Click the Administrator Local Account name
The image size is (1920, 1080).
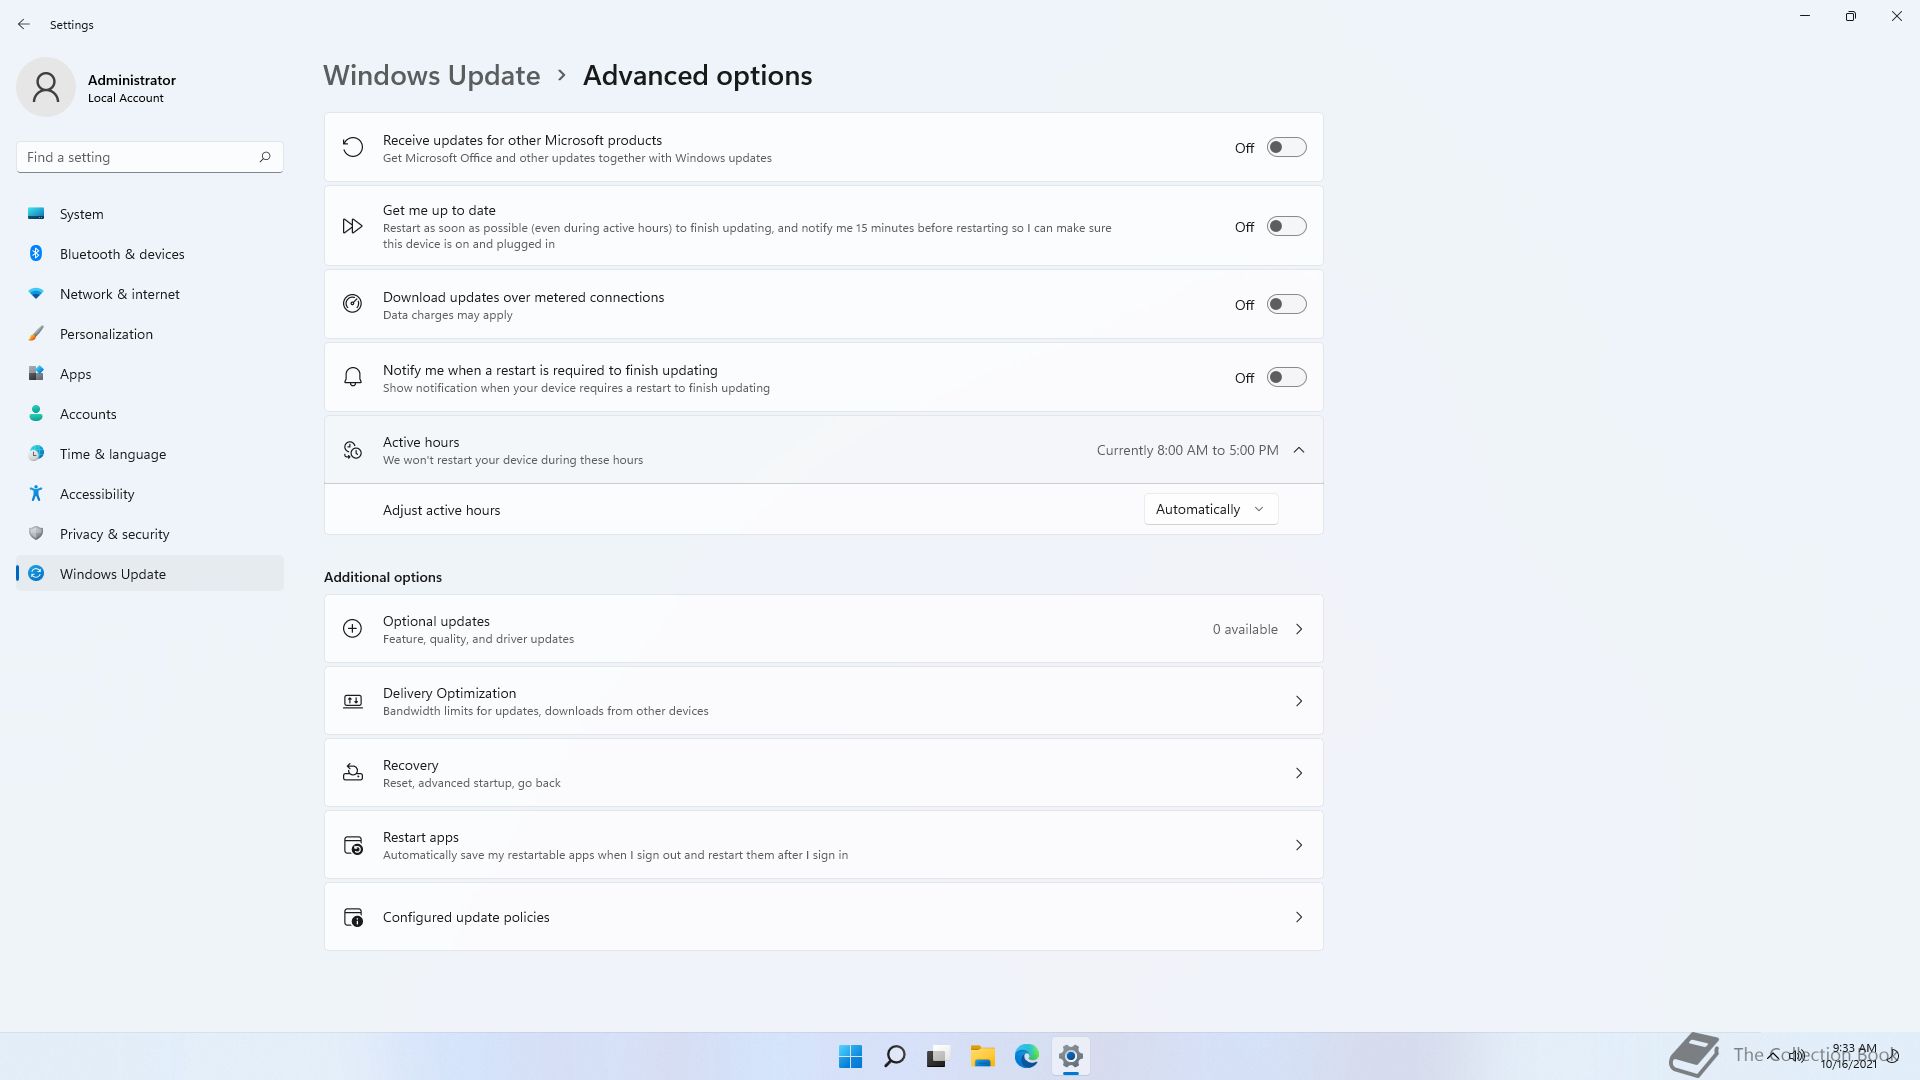(131, 88)
